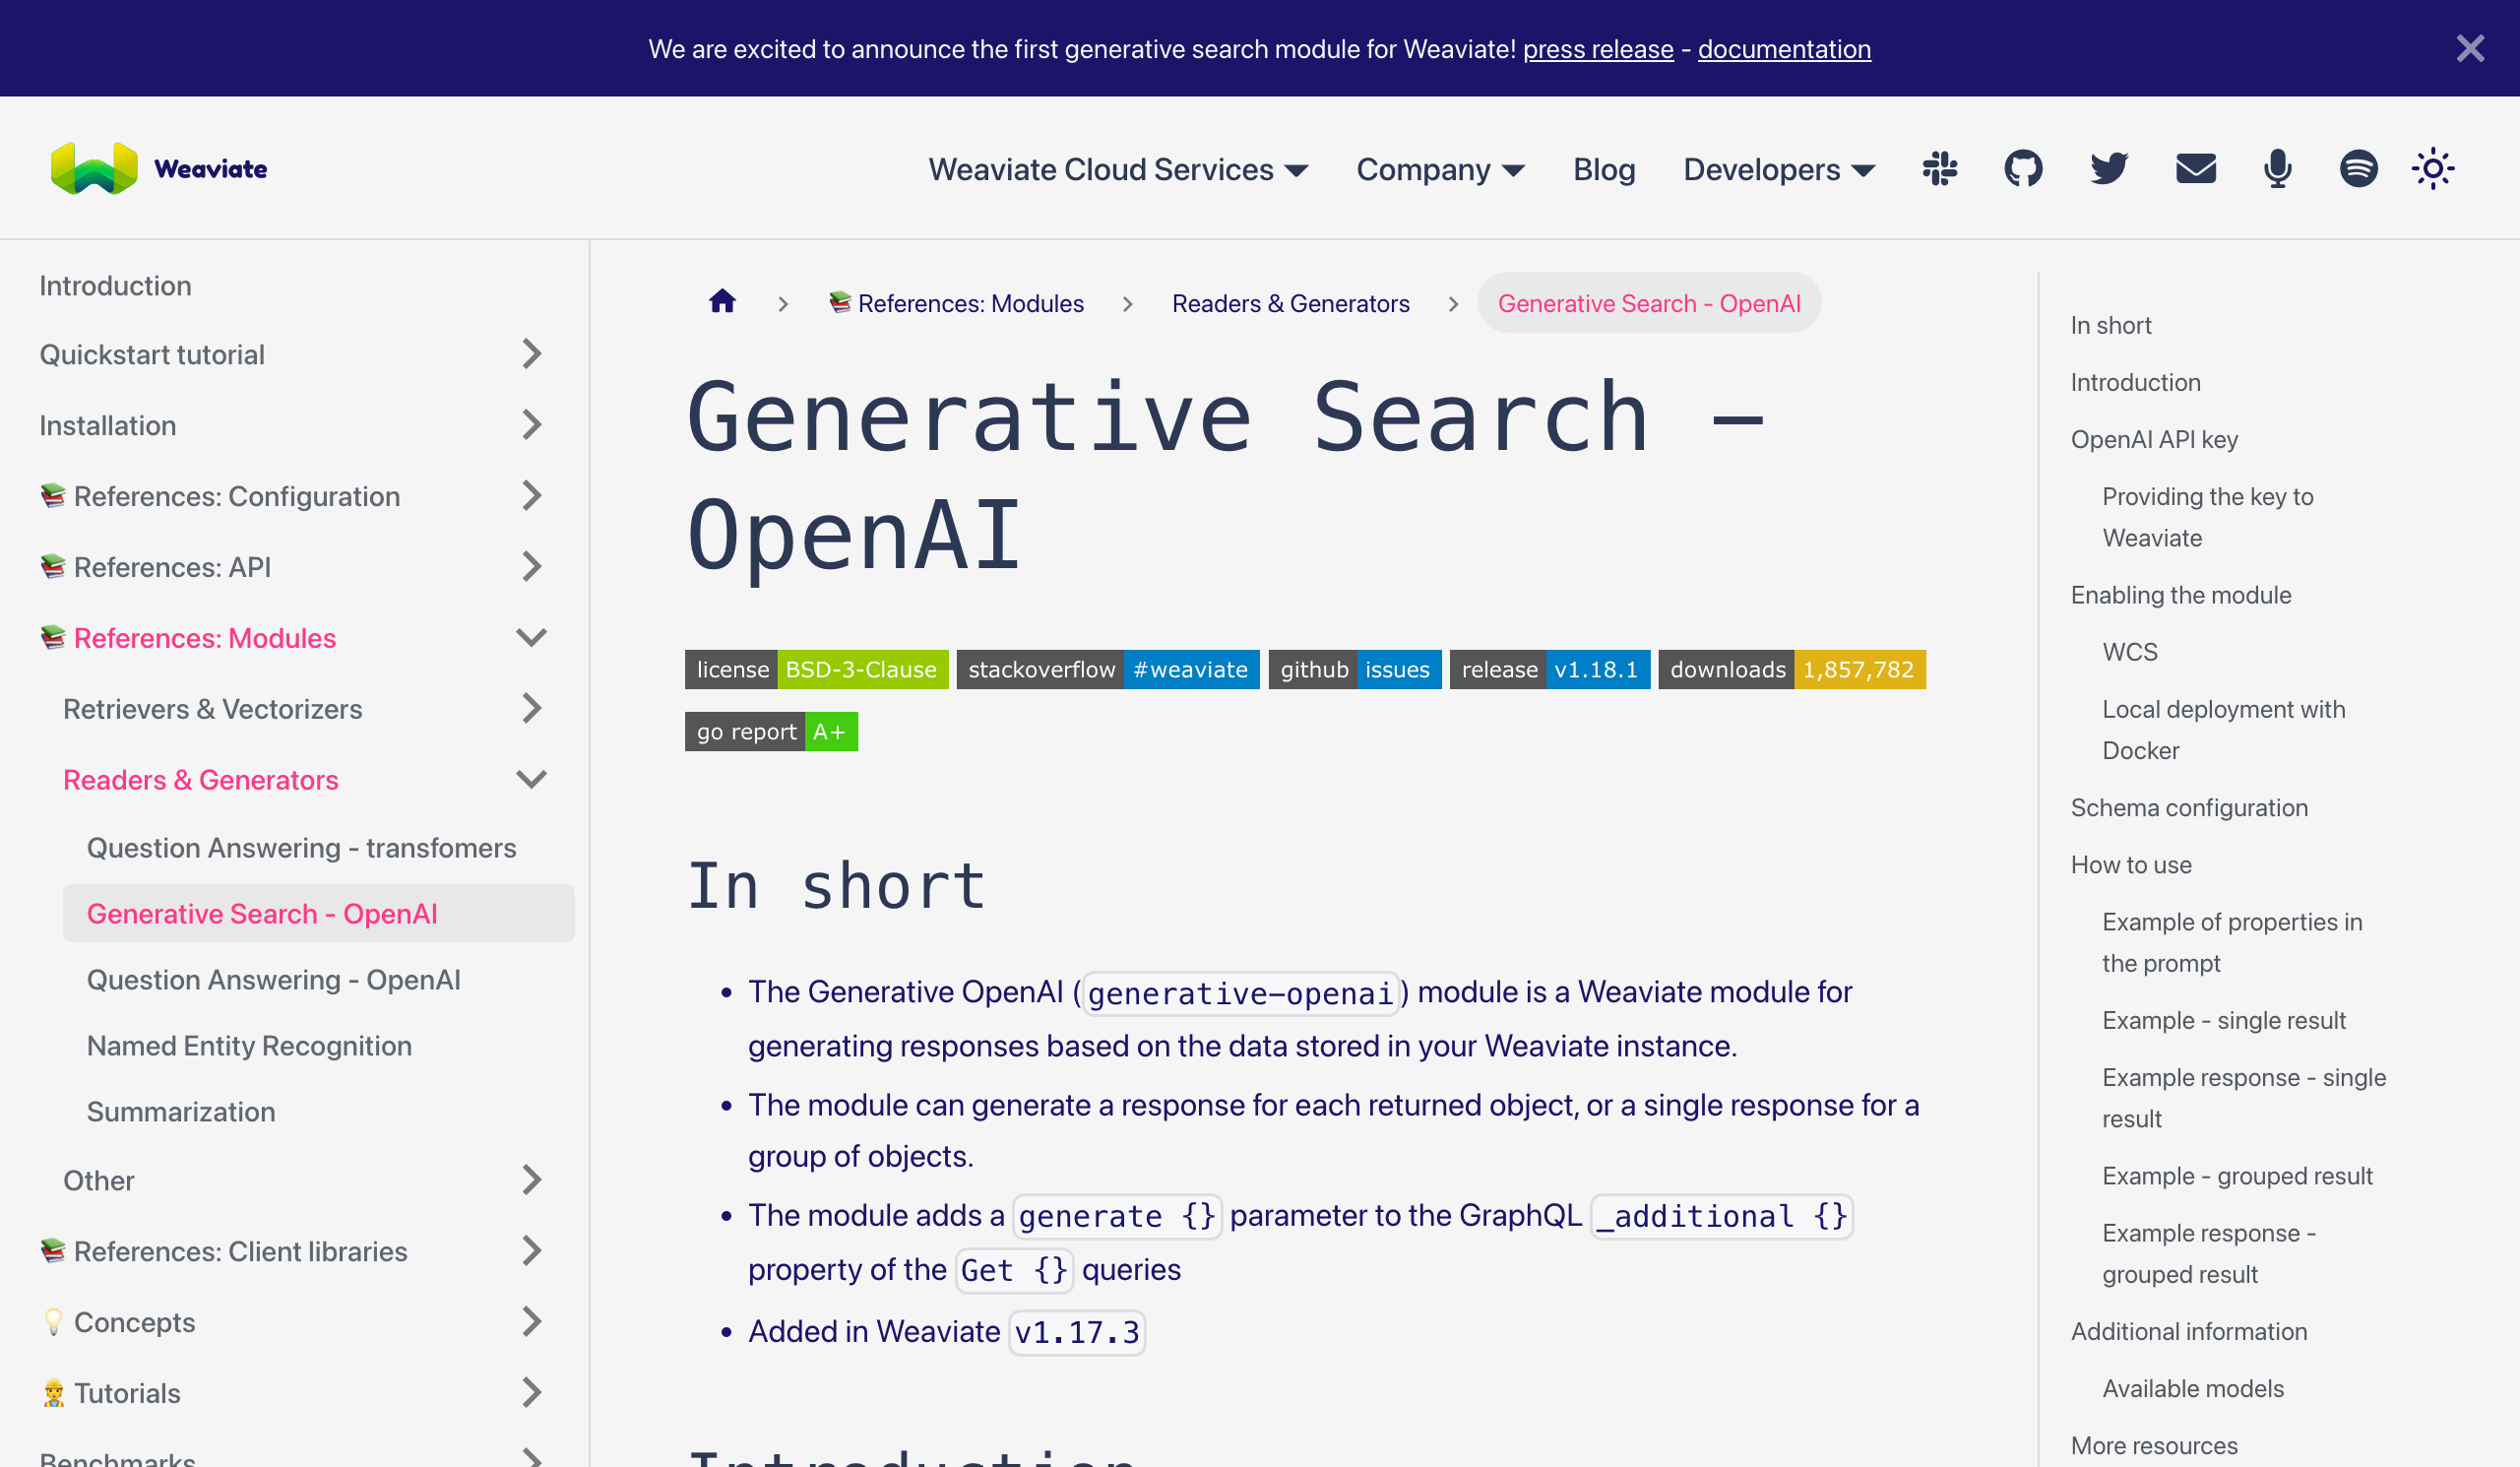The width and height of the screenshot is (2520, 1467).
Task: Click Readers & Generators breadcrumb
Action: coord(1290,303)
